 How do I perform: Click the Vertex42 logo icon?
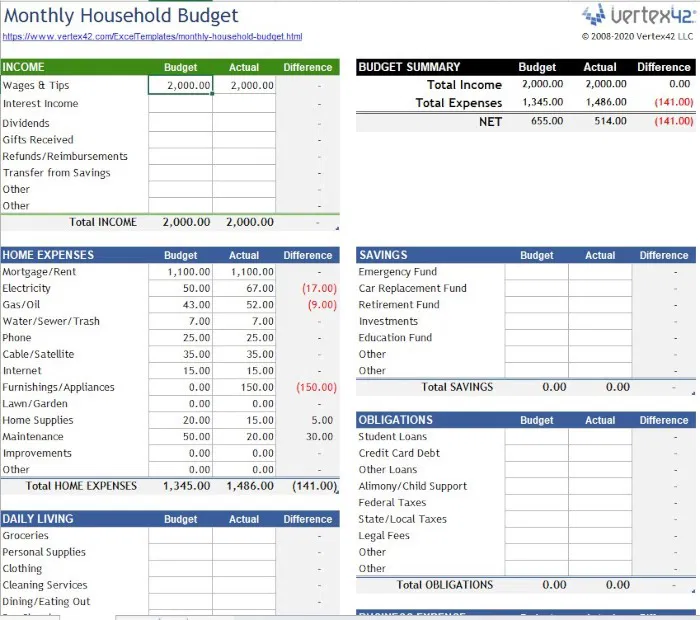pos(593,15)
